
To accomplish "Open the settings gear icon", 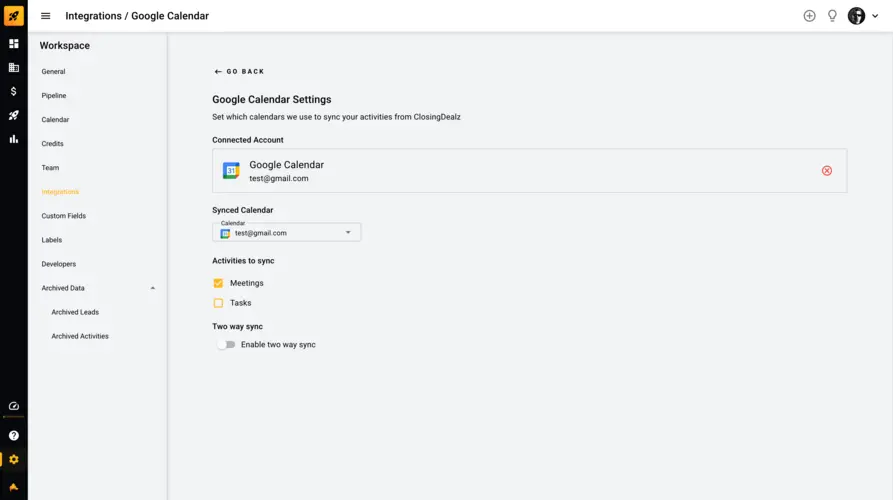I will [14, 460].
